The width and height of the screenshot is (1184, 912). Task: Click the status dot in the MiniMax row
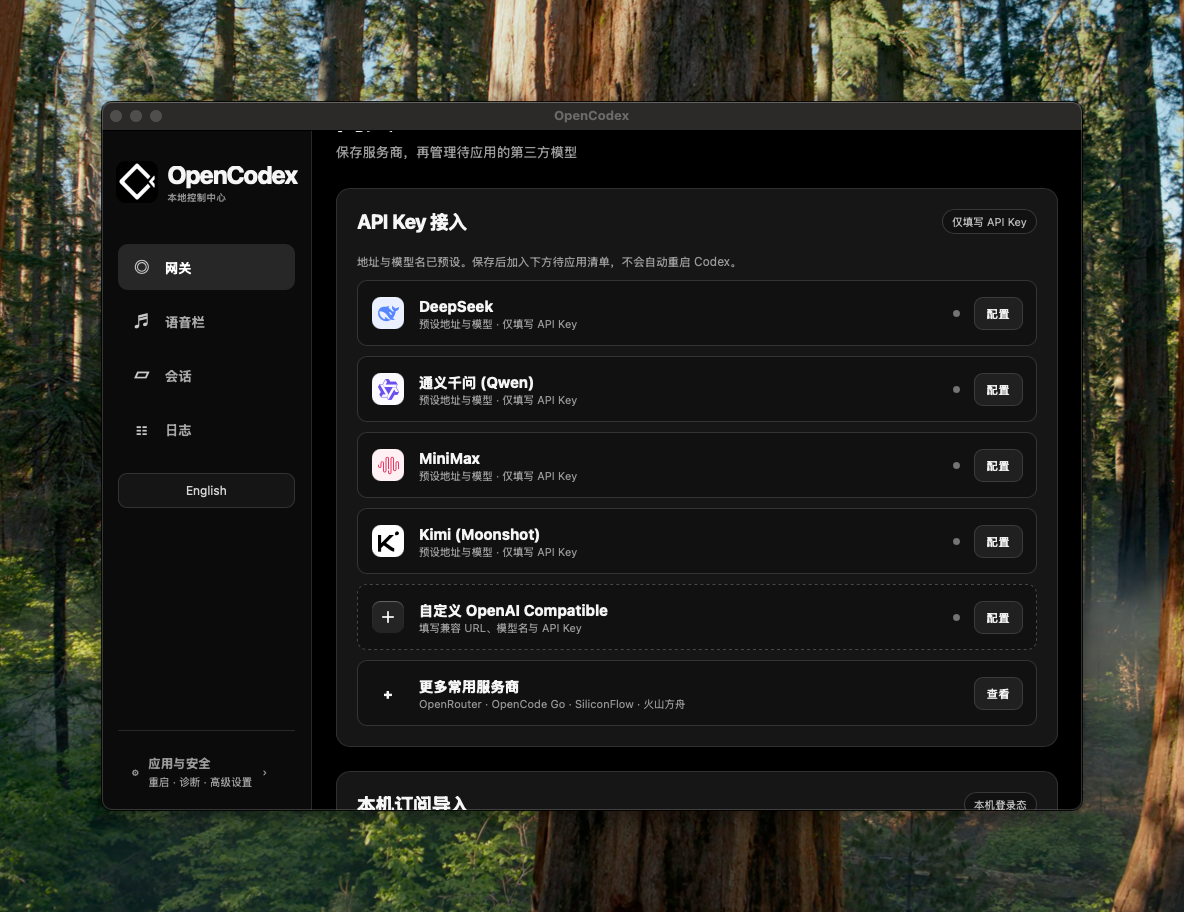click(957, 466)
